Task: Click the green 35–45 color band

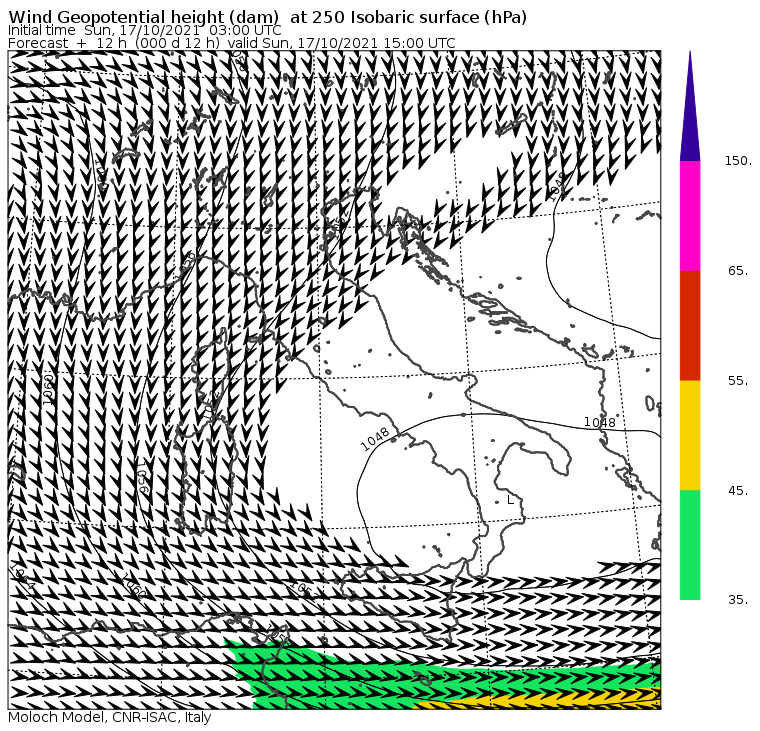Action: tap(690, 545)
